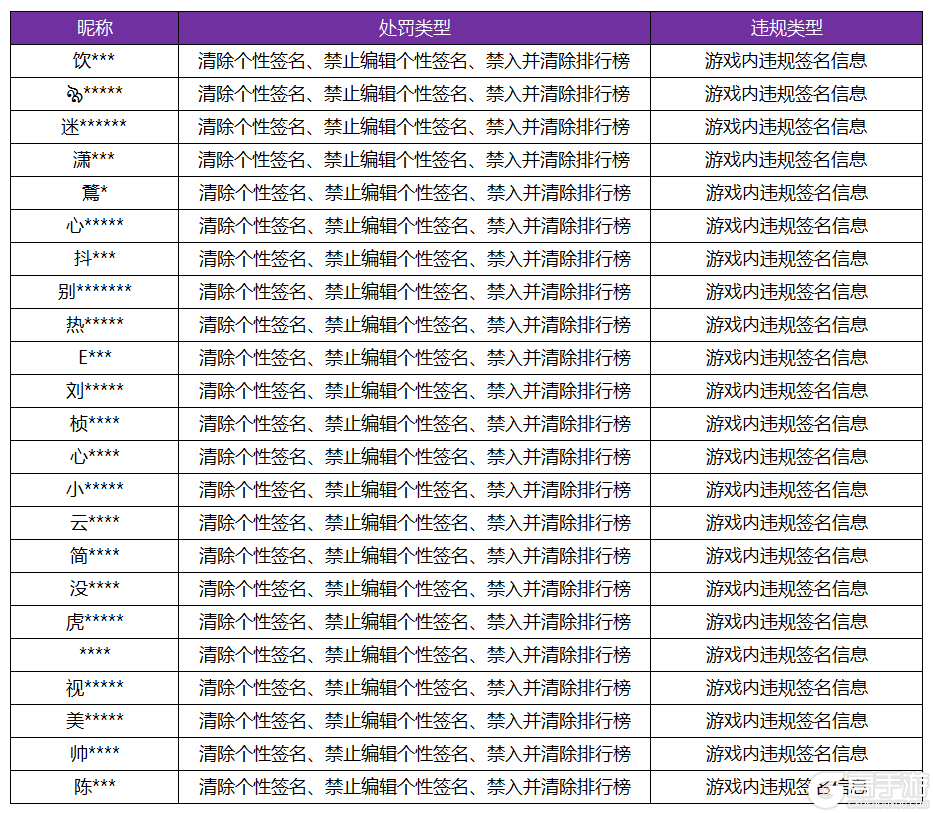Click punishment text in 陈*** row
The image size is (933, 813).
(x=414, y=787)
